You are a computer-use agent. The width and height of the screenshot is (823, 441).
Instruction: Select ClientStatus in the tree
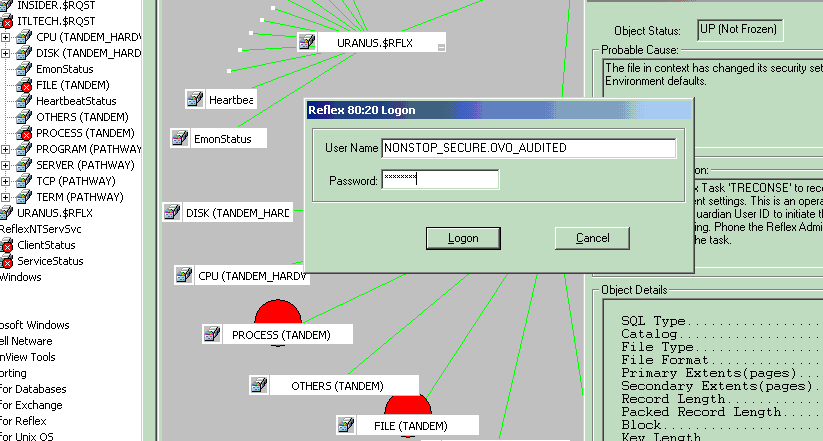(x=46, y=245)
